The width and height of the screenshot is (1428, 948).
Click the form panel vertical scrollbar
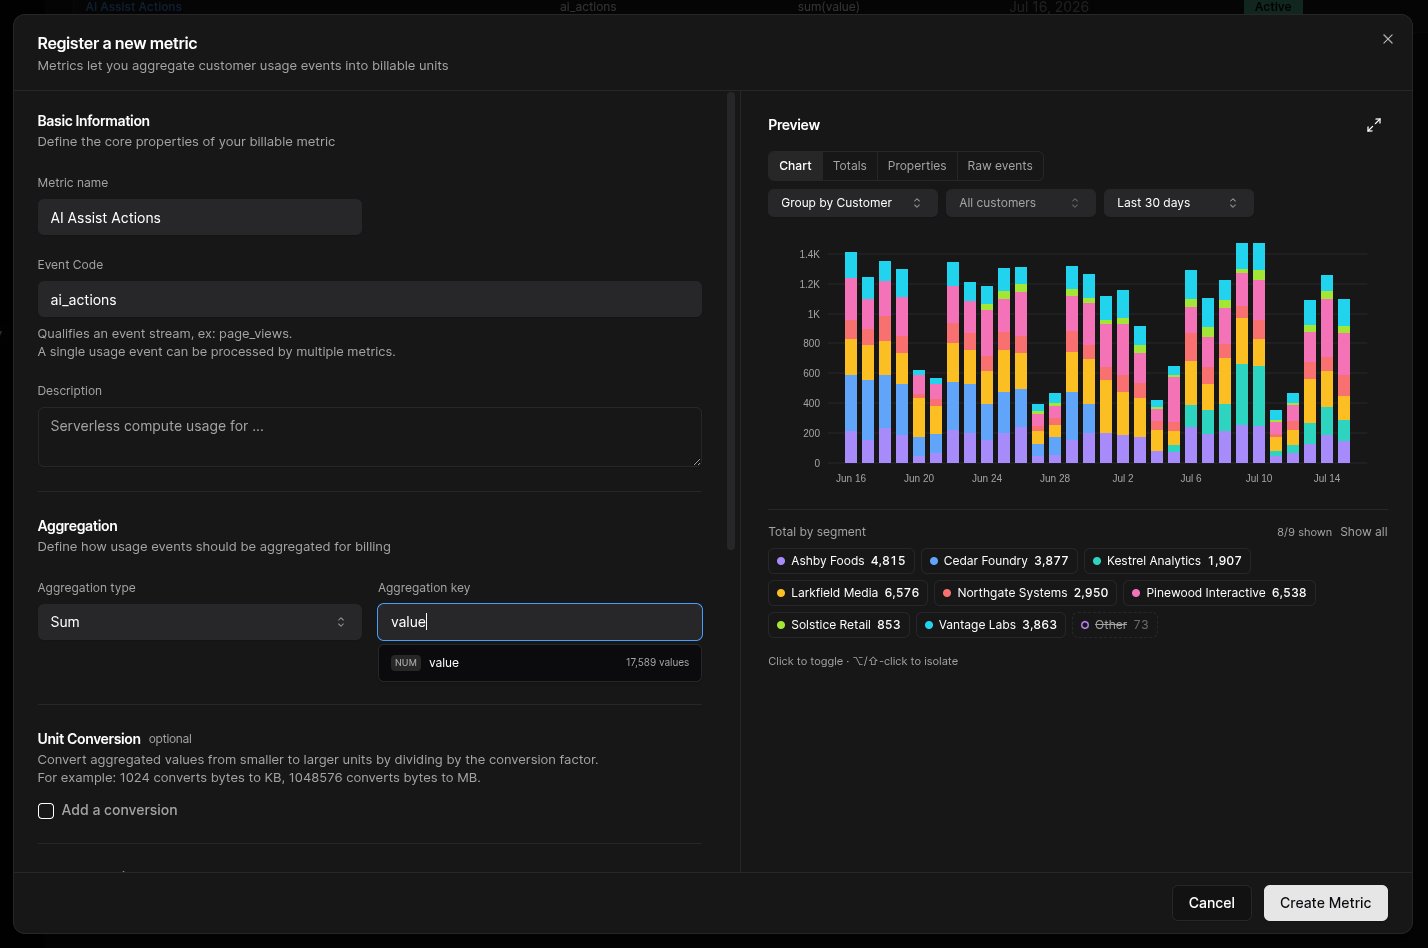[x=731, y=320]
